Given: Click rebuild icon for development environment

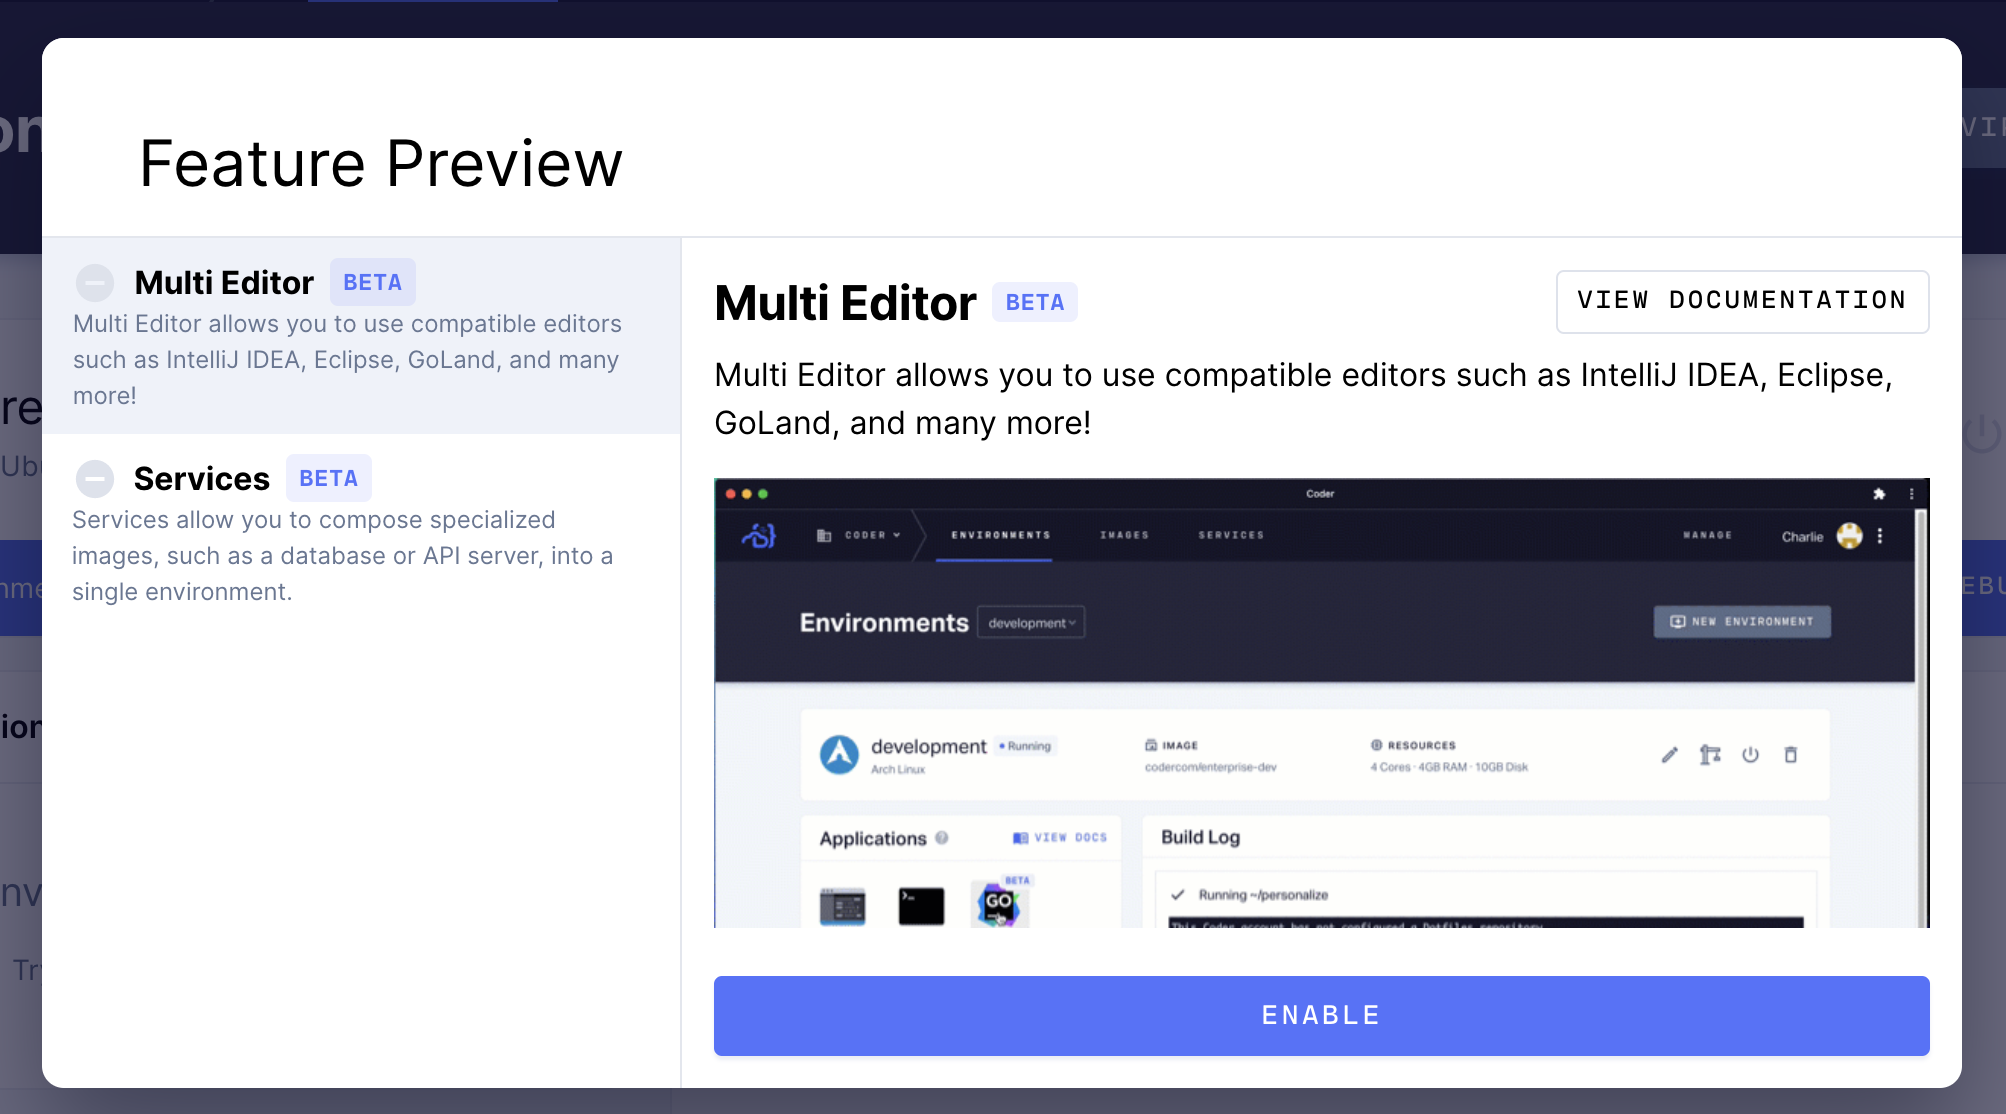Looking at the screenshot, I should (1710, 755).
